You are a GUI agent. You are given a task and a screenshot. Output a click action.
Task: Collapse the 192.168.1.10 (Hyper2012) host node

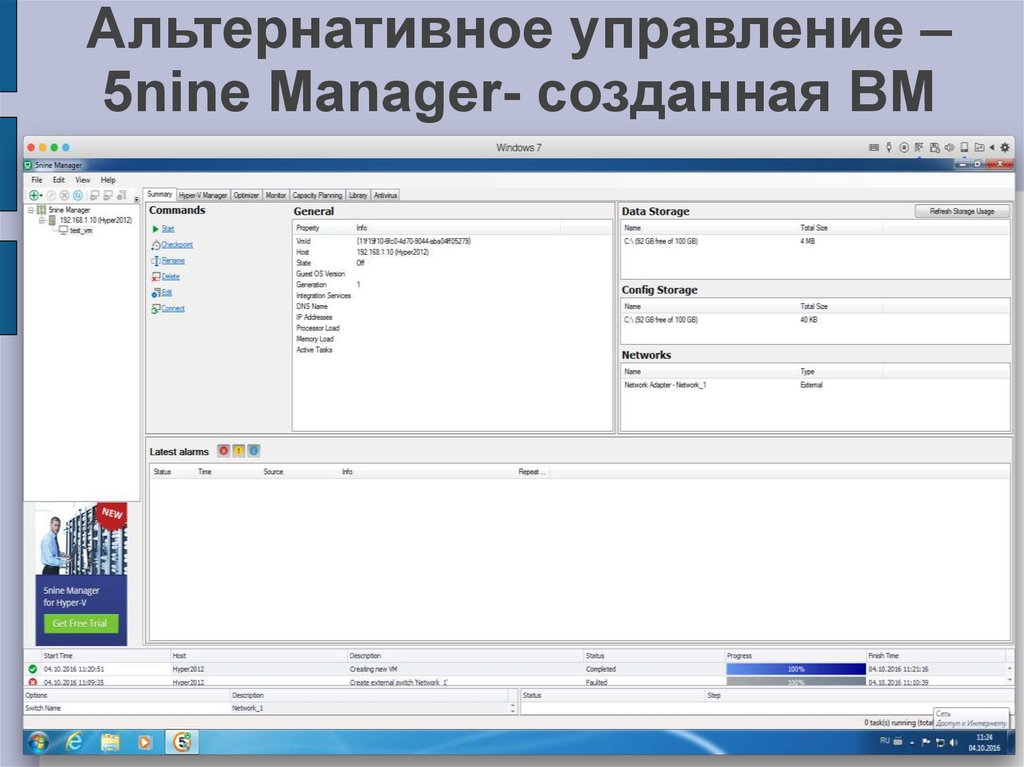click(41, 220)
